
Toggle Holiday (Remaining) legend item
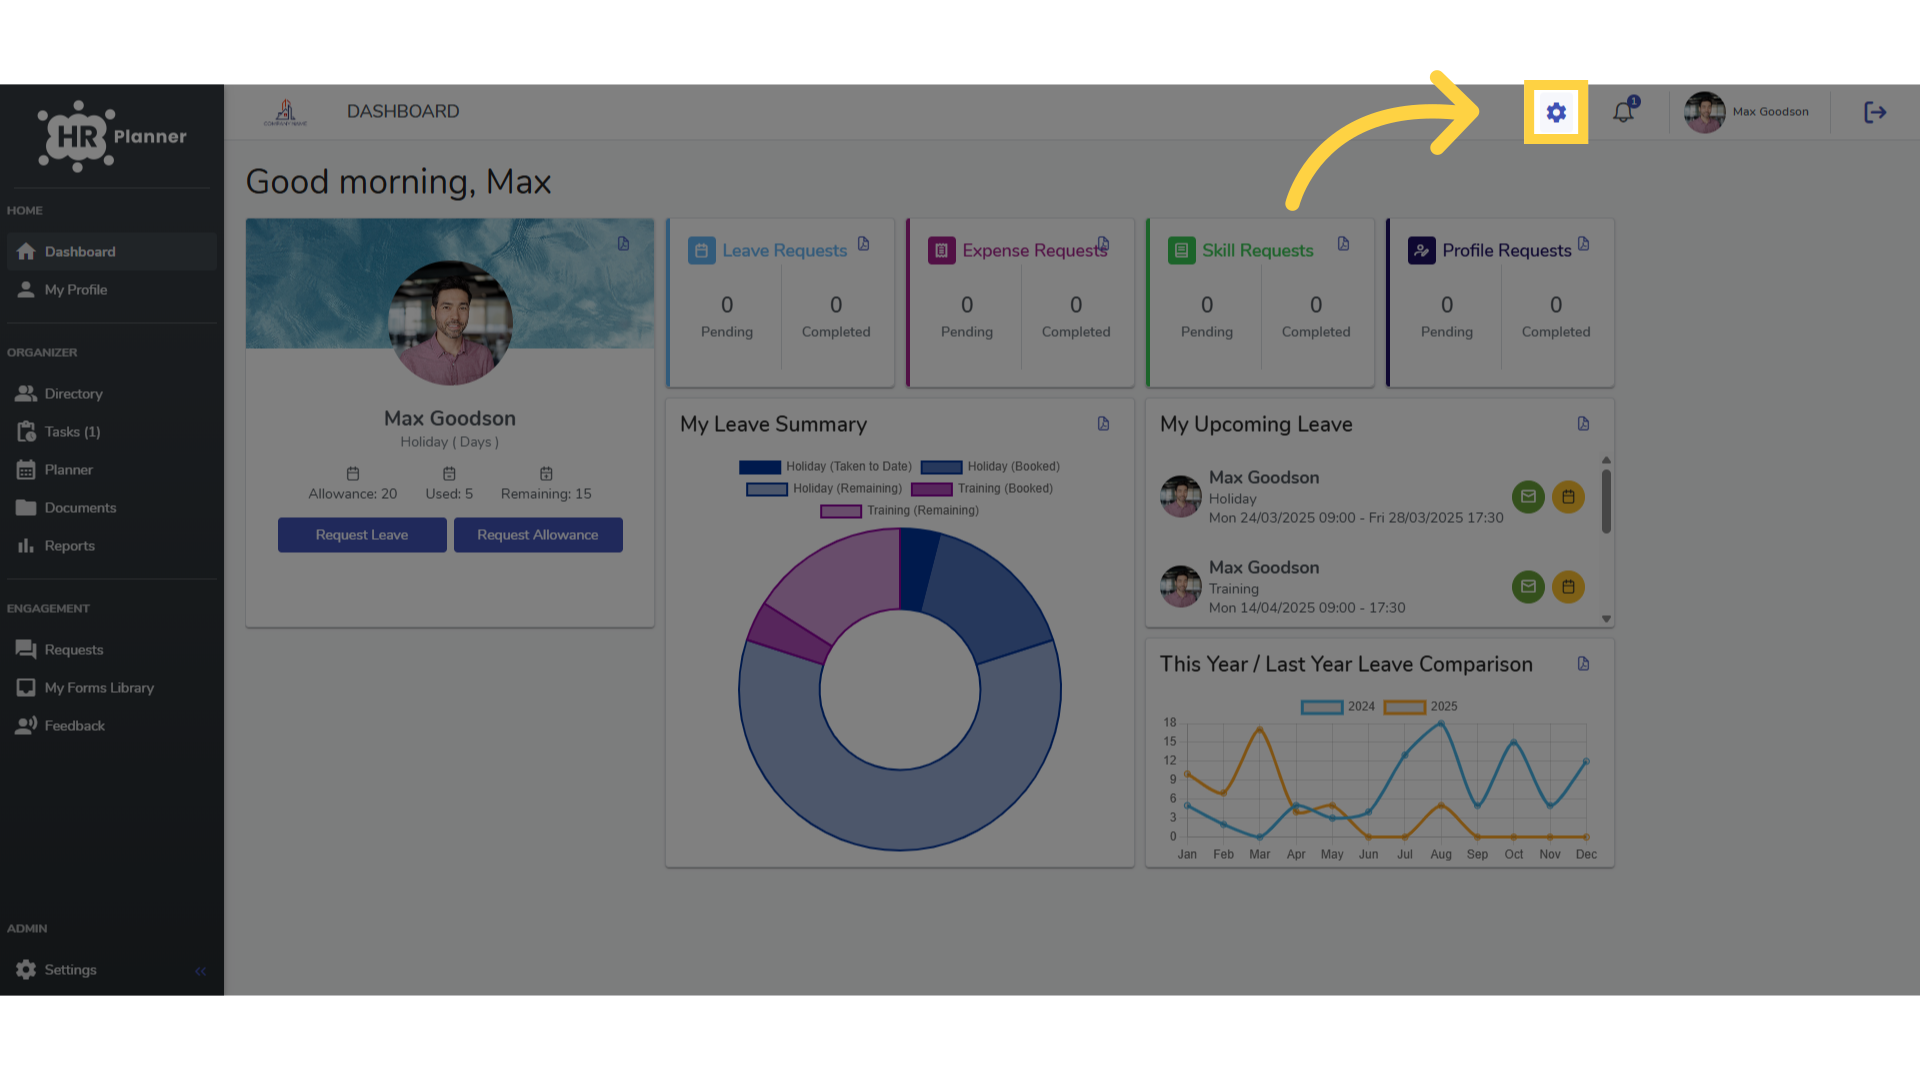[x=824, y=489]
